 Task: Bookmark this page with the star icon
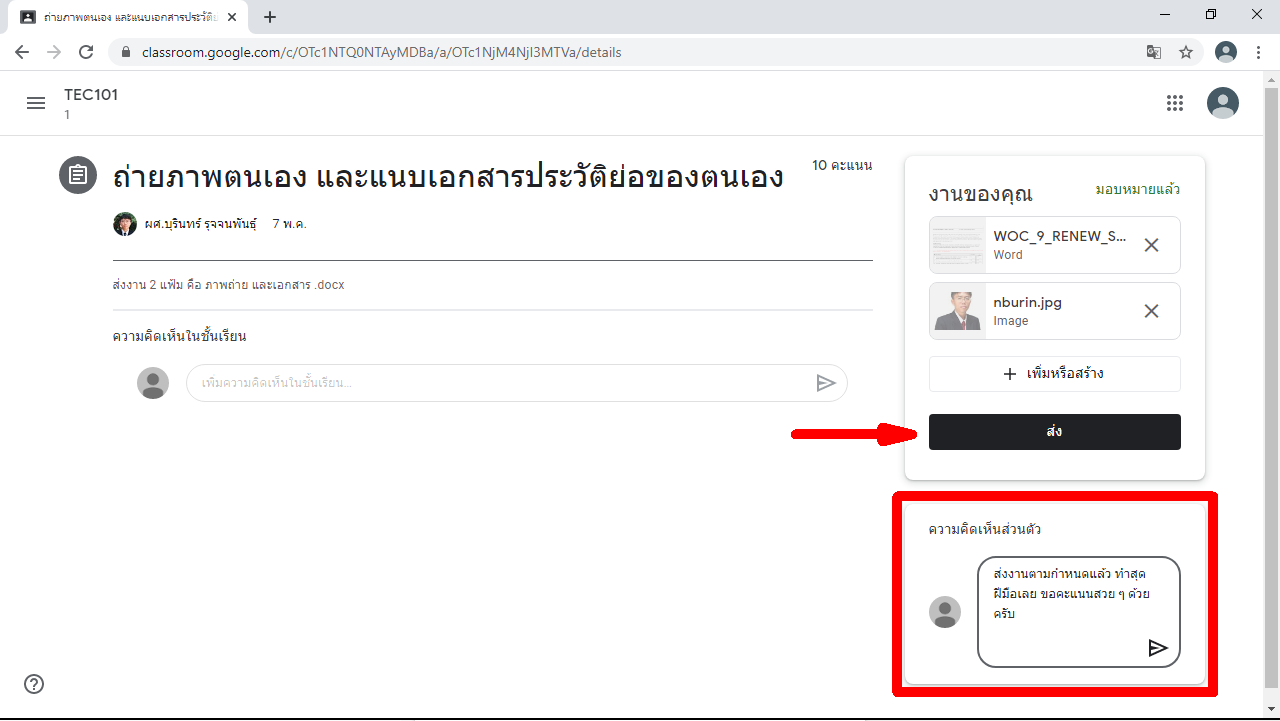[x=1186, y=52]
